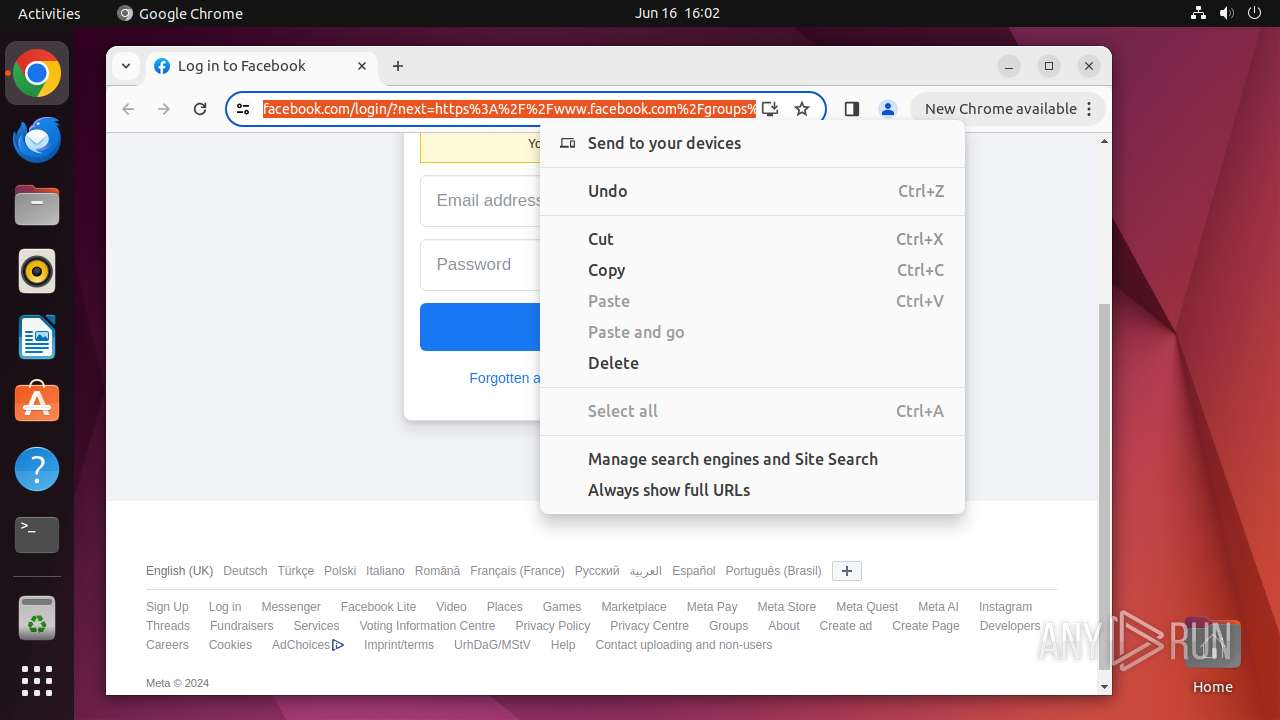Open the volume indicator in top bar

1228,13
